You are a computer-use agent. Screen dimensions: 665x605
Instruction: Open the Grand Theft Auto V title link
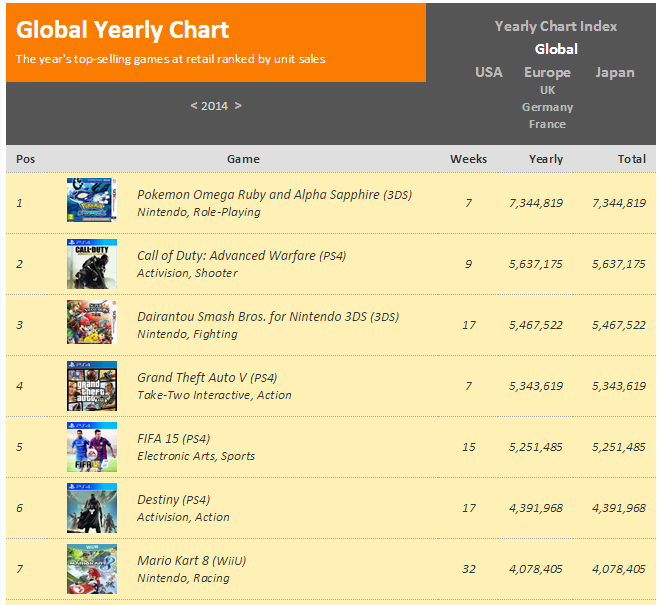click(192, 377)
